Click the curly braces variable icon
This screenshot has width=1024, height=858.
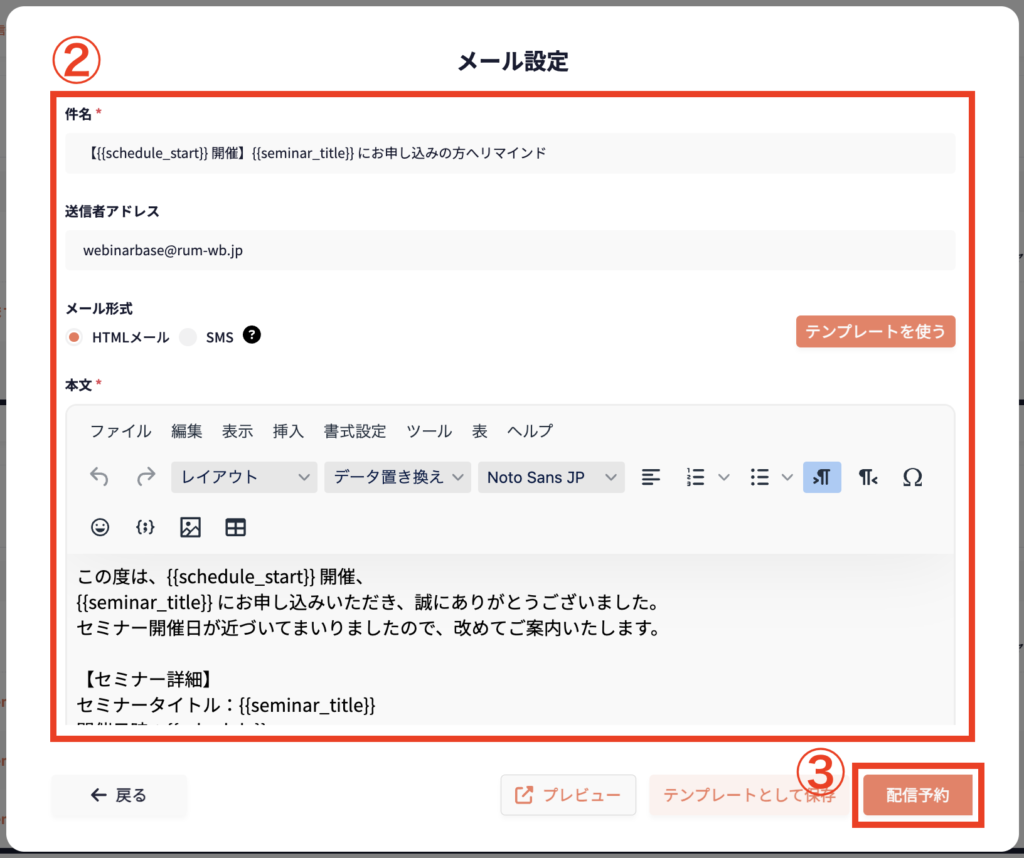coord(144,527)
